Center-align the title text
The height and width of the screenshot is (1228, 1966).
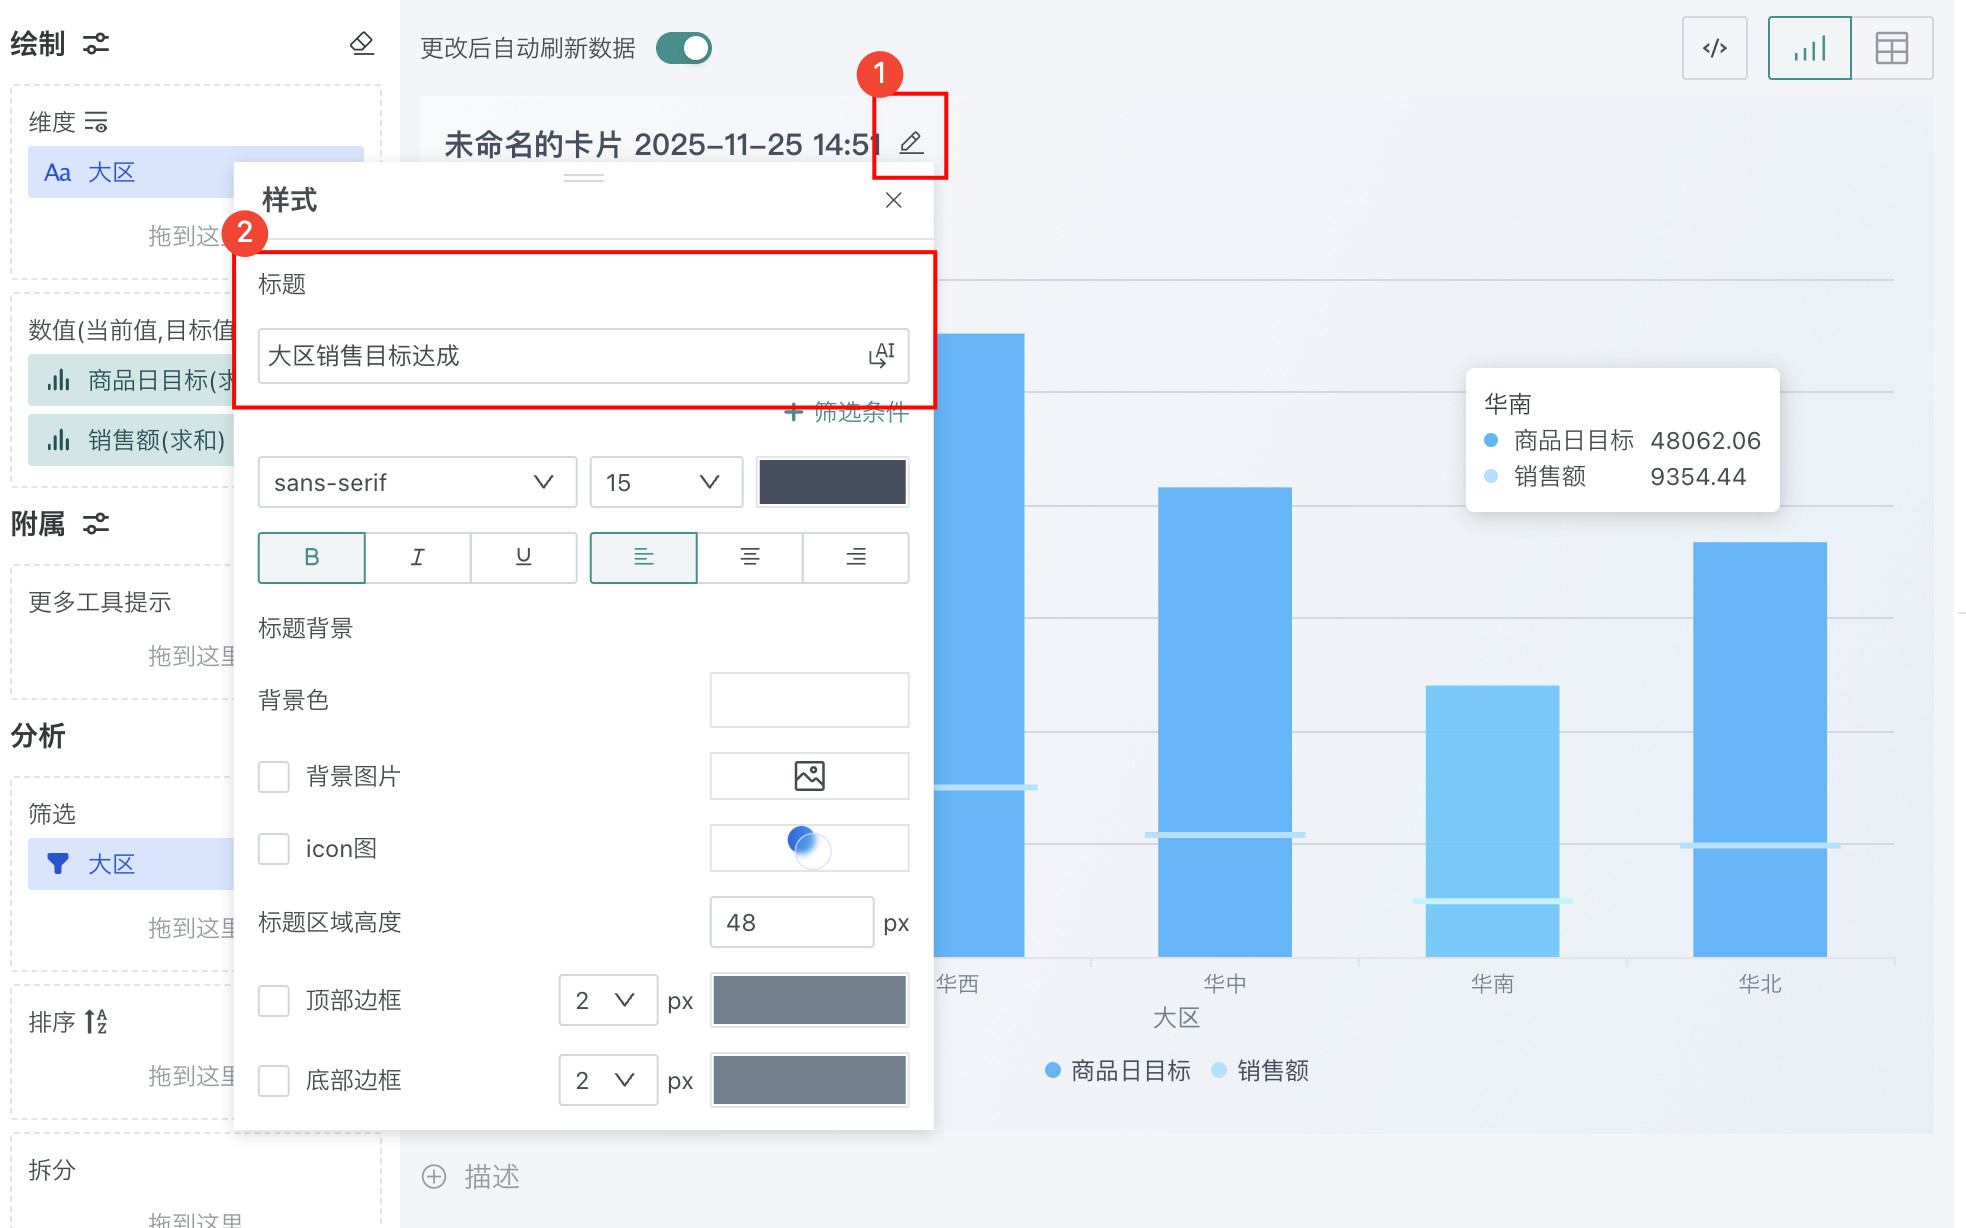pos(749,557)
